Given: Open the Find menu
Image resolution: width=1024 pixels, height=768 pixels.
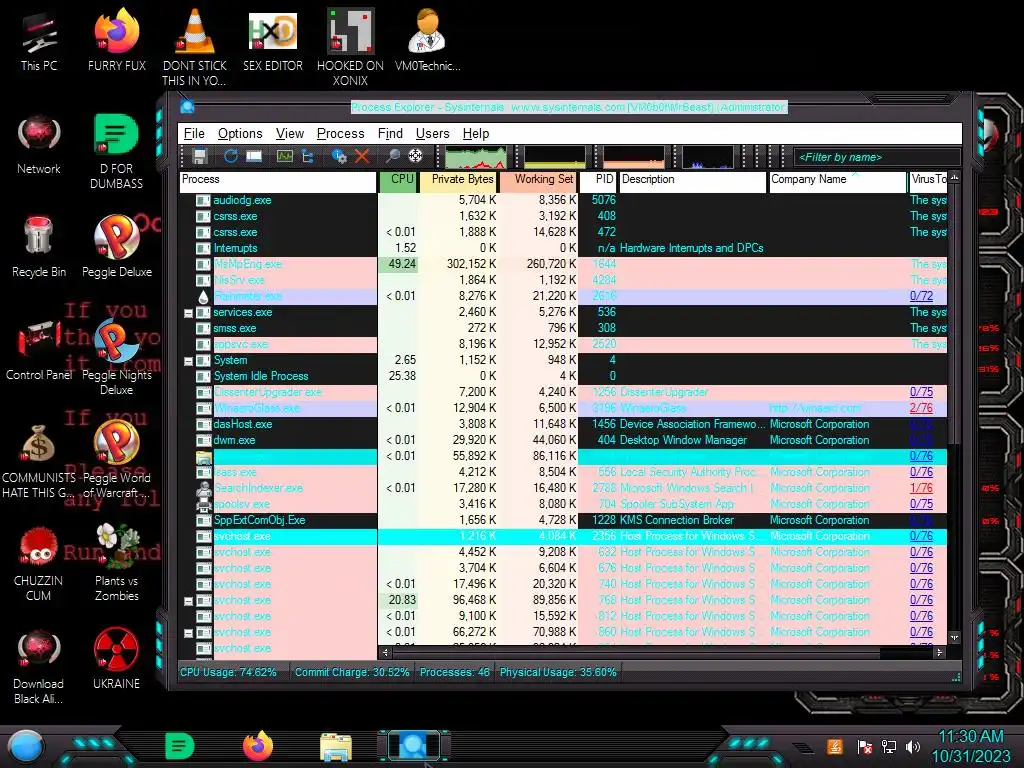Looking at the screenshot, I should 390,133.
